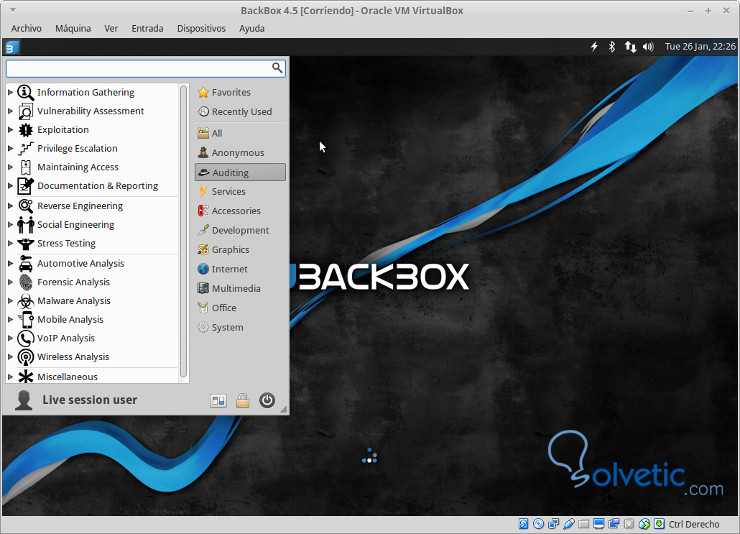The height and width of the screenshot is (534, 740).
Task: Click the Mobile Analysis phone icon
Action: pos(25,319)
